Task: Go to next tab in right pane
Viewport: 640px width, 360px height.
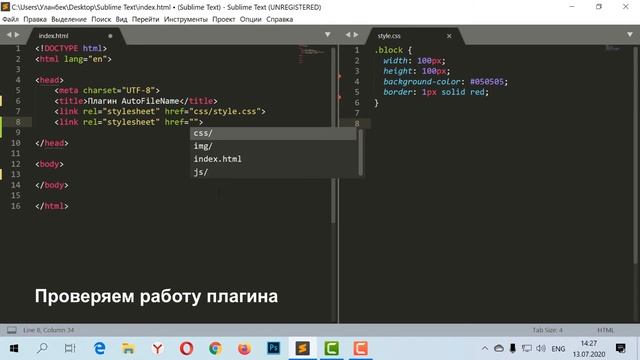Action: pos(356,35)
